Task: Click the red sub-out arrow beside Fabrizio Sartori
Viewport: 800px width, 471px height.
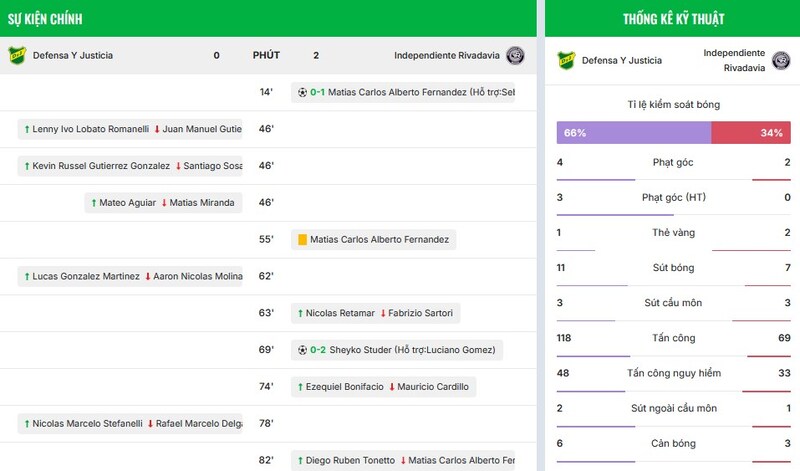Action: [x=382, y=313]
